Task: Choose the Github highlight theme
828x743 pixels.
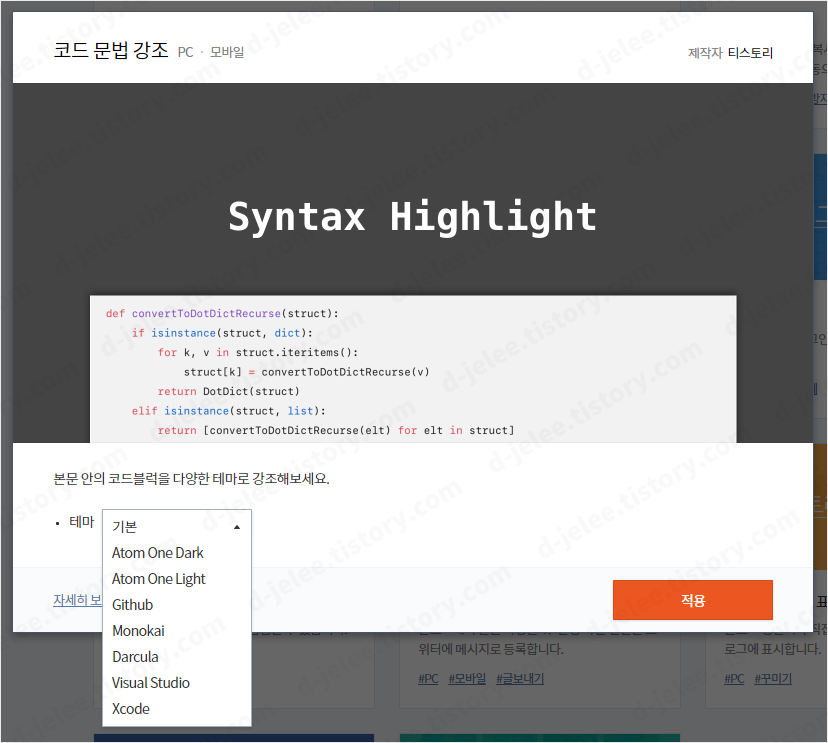Action: (x=132, y=604)
